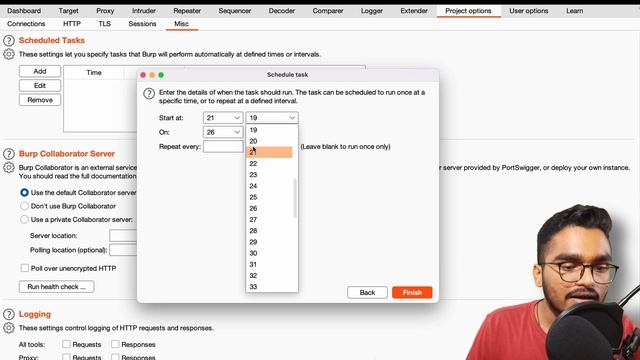The width and height of the screenshot is (640, 360).
Task: Open the TLS sub-tab
Action: 104,24
